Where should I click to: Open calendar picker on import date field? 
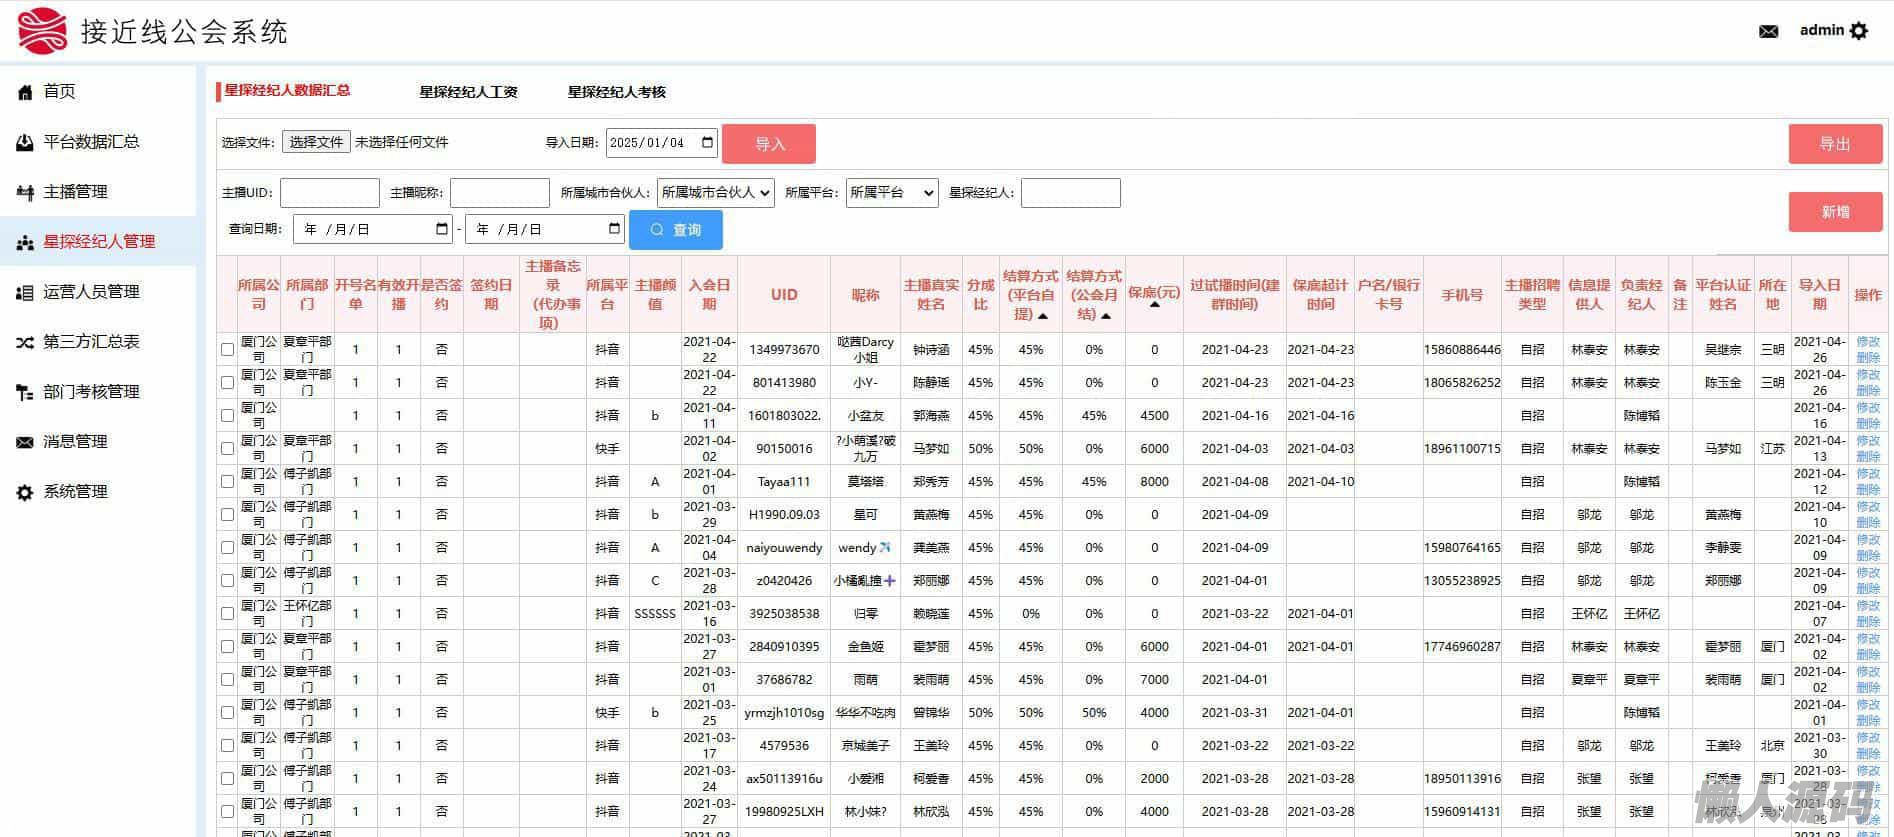click(707, 143)
